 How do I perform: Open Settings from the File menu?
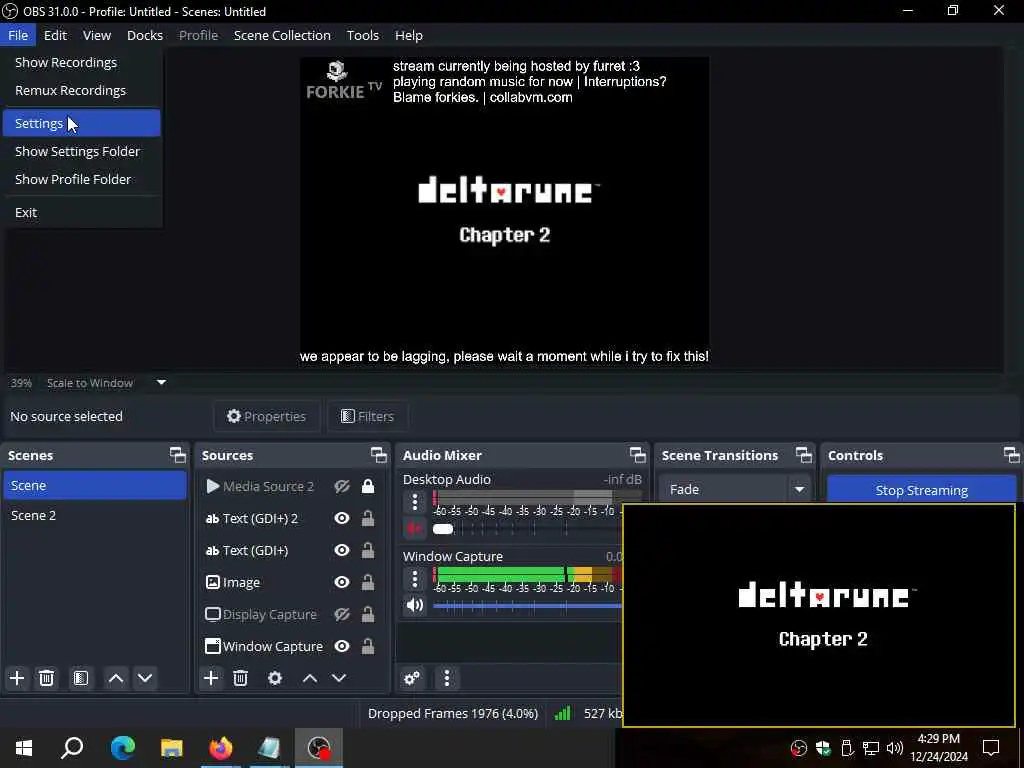coord(81,123)
